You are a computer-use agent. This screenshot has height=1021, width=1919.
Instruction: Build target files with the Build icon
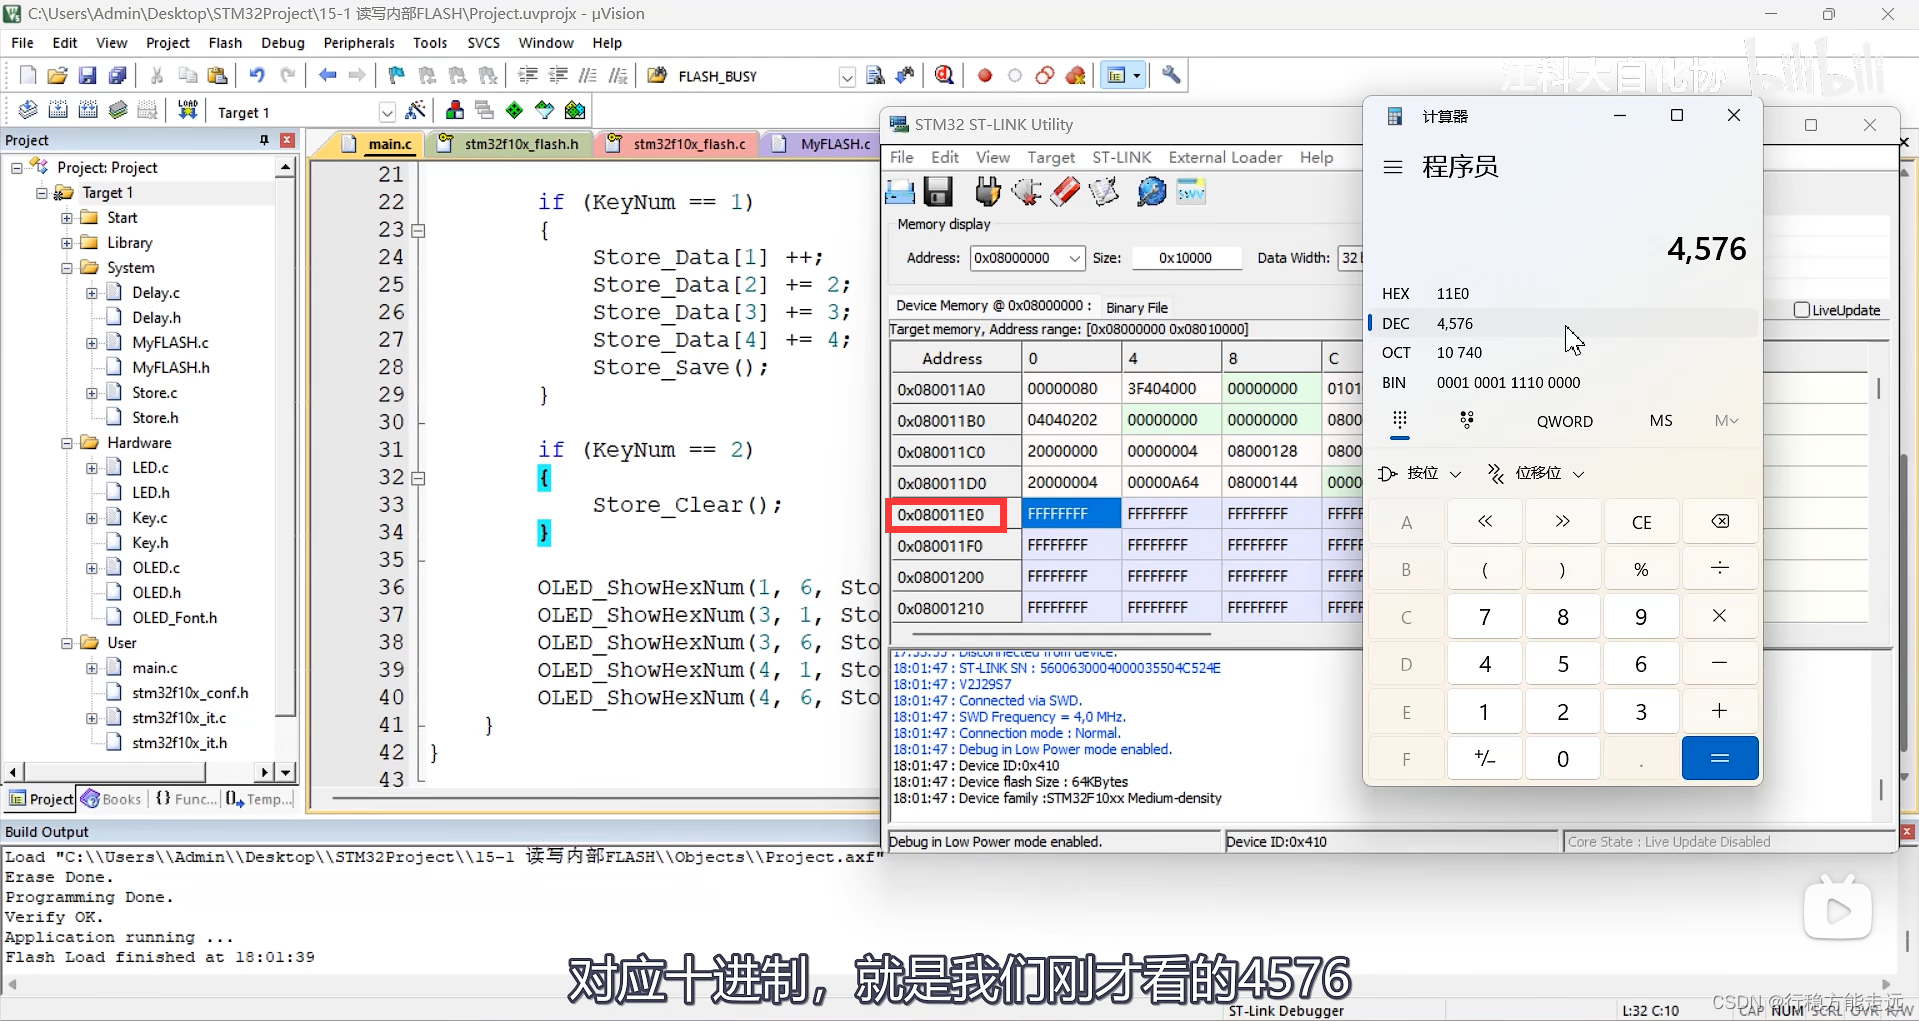click(58, 111)
